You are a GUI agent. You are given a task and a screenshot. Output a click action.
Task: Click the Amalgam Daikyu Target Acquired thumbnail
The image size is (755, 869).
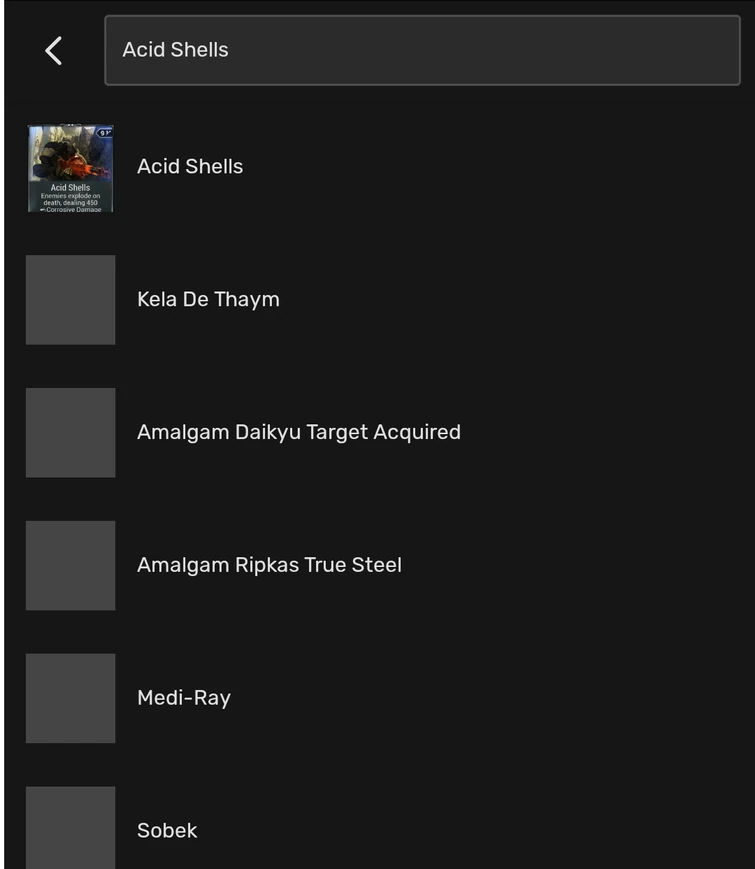pos(70,433)
